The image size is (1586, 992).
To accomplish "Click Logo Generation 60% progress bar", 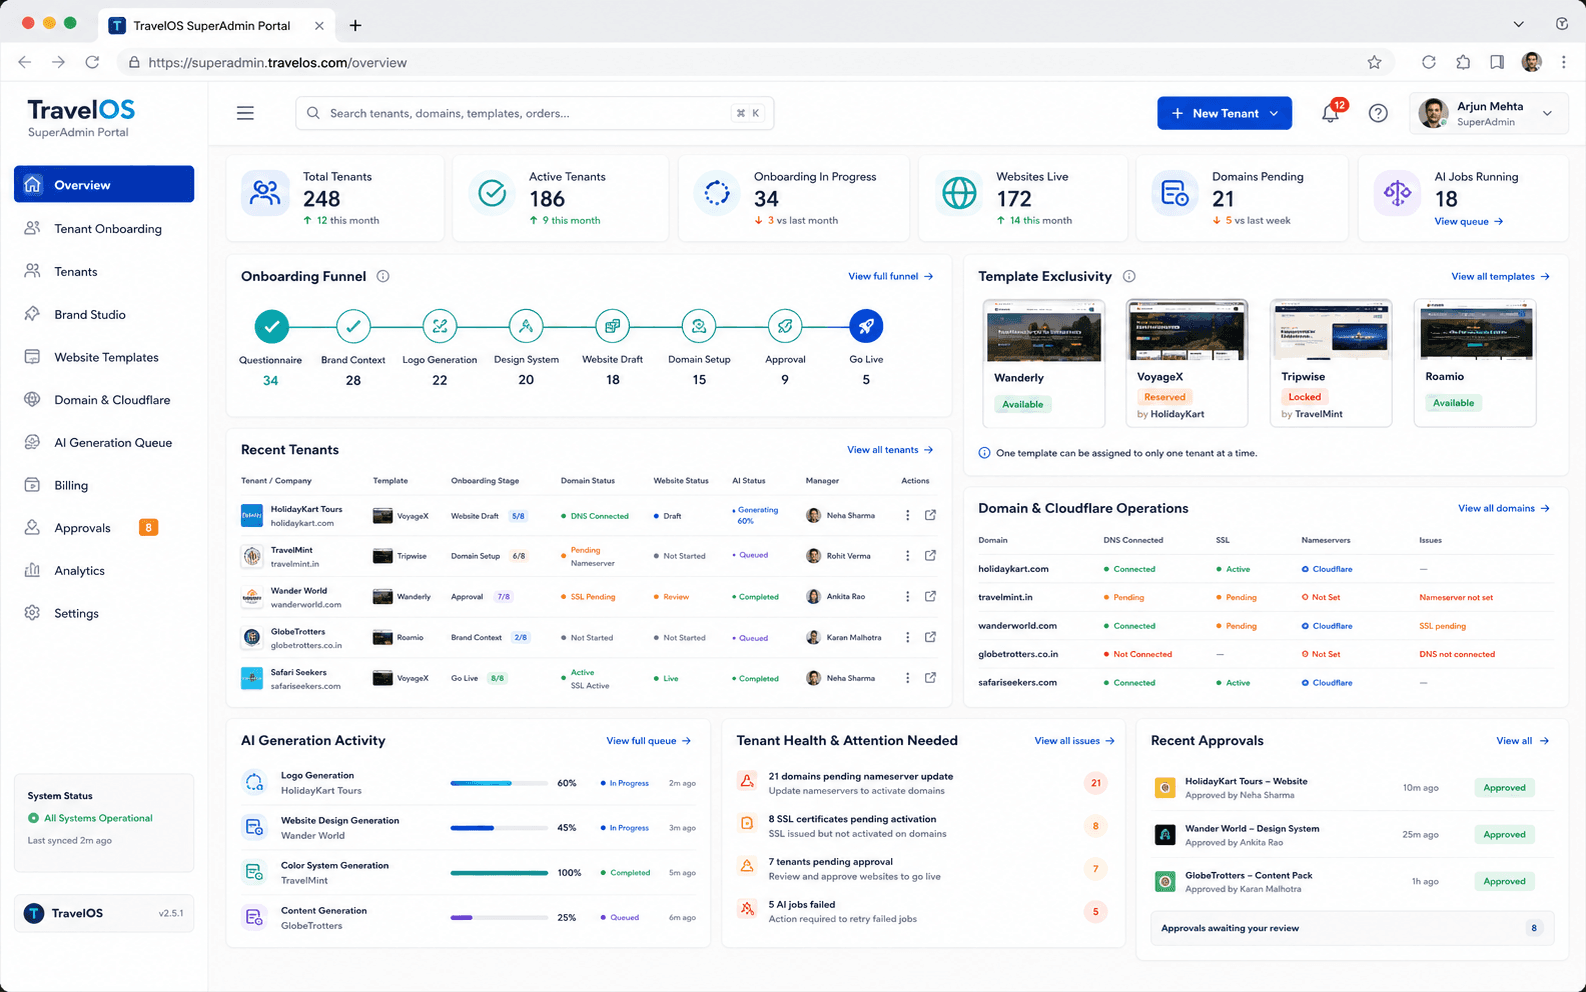I will click(499, 783).
